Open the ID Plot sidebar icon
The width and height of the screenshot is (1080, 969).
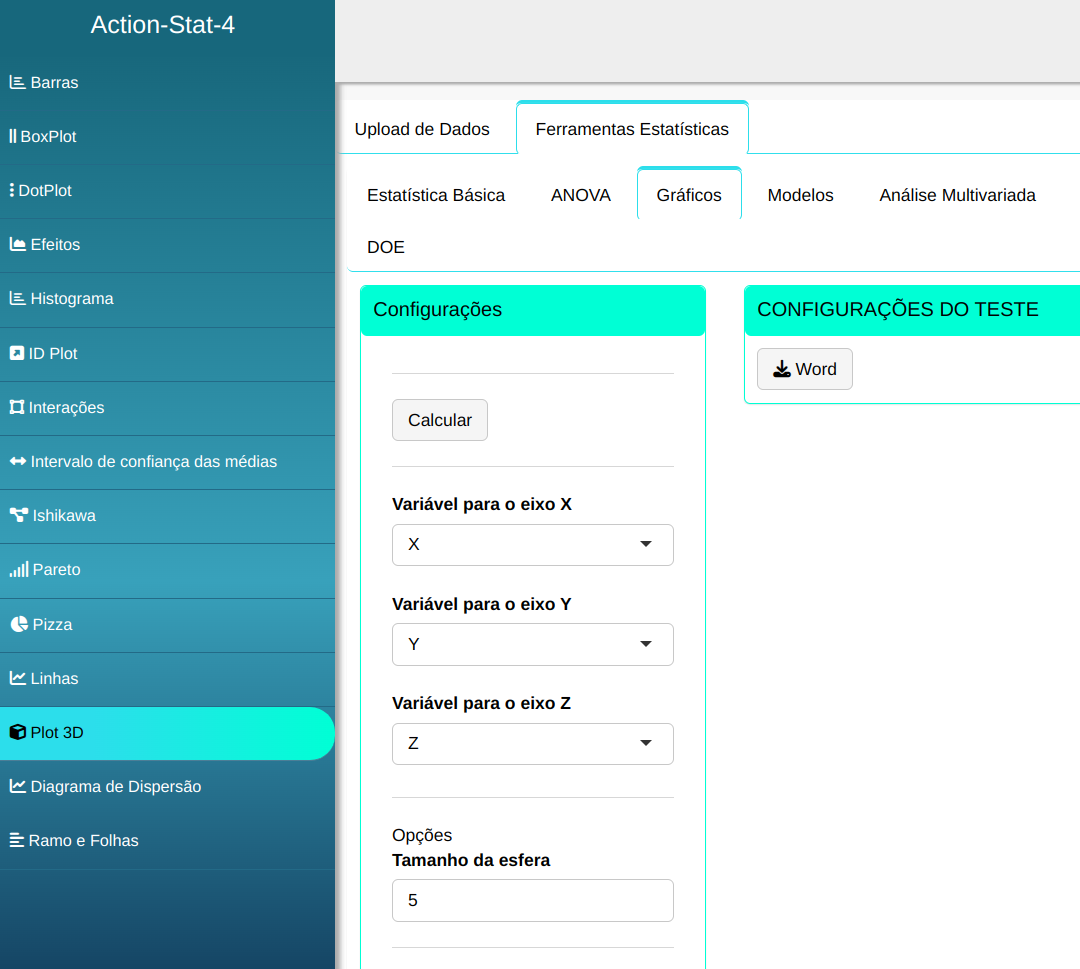pos(16,354)
